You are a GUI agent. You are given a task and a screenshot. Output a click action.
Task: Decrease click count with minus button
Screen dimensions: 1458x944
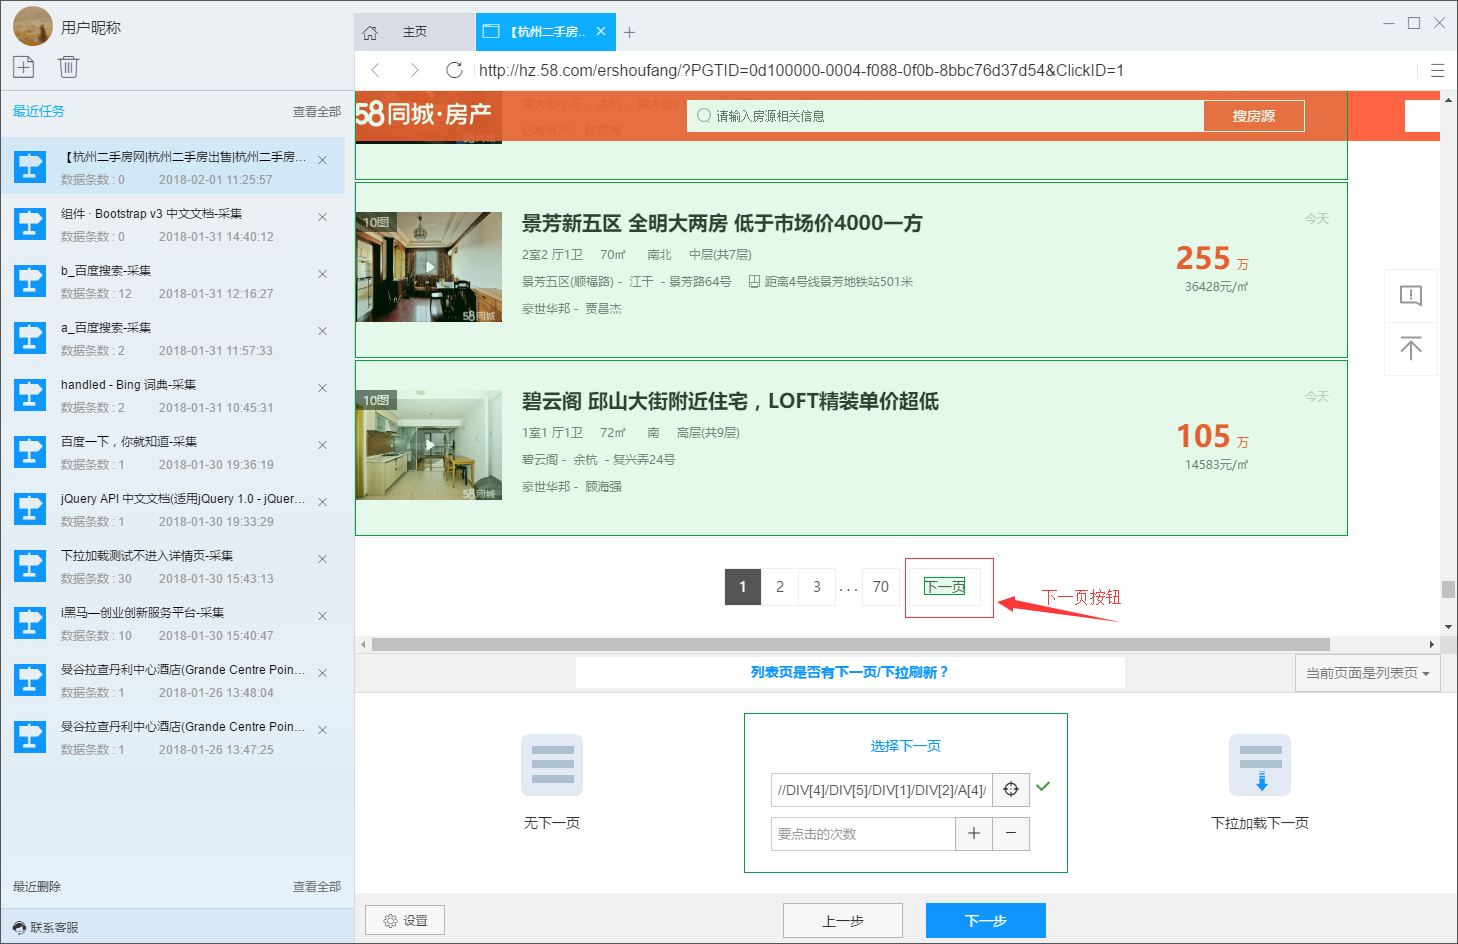point(1011,833)
